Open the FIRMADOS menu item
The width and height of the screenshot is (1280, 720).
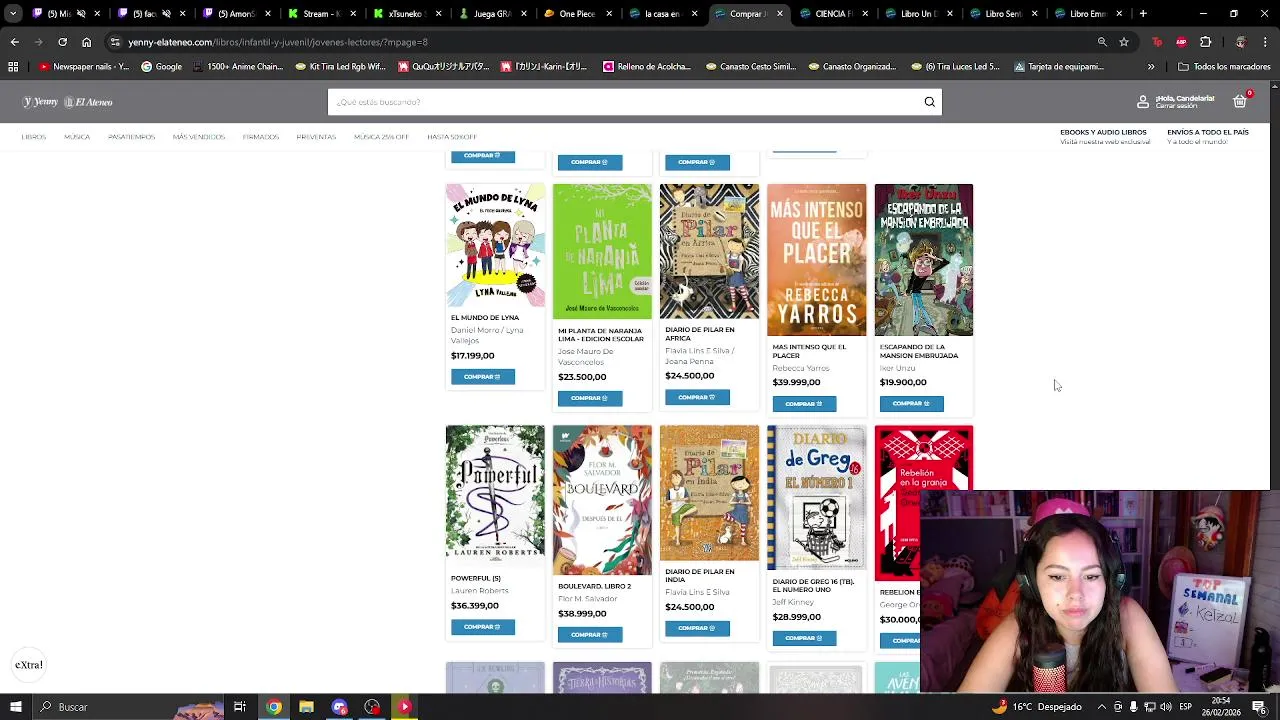260,137
